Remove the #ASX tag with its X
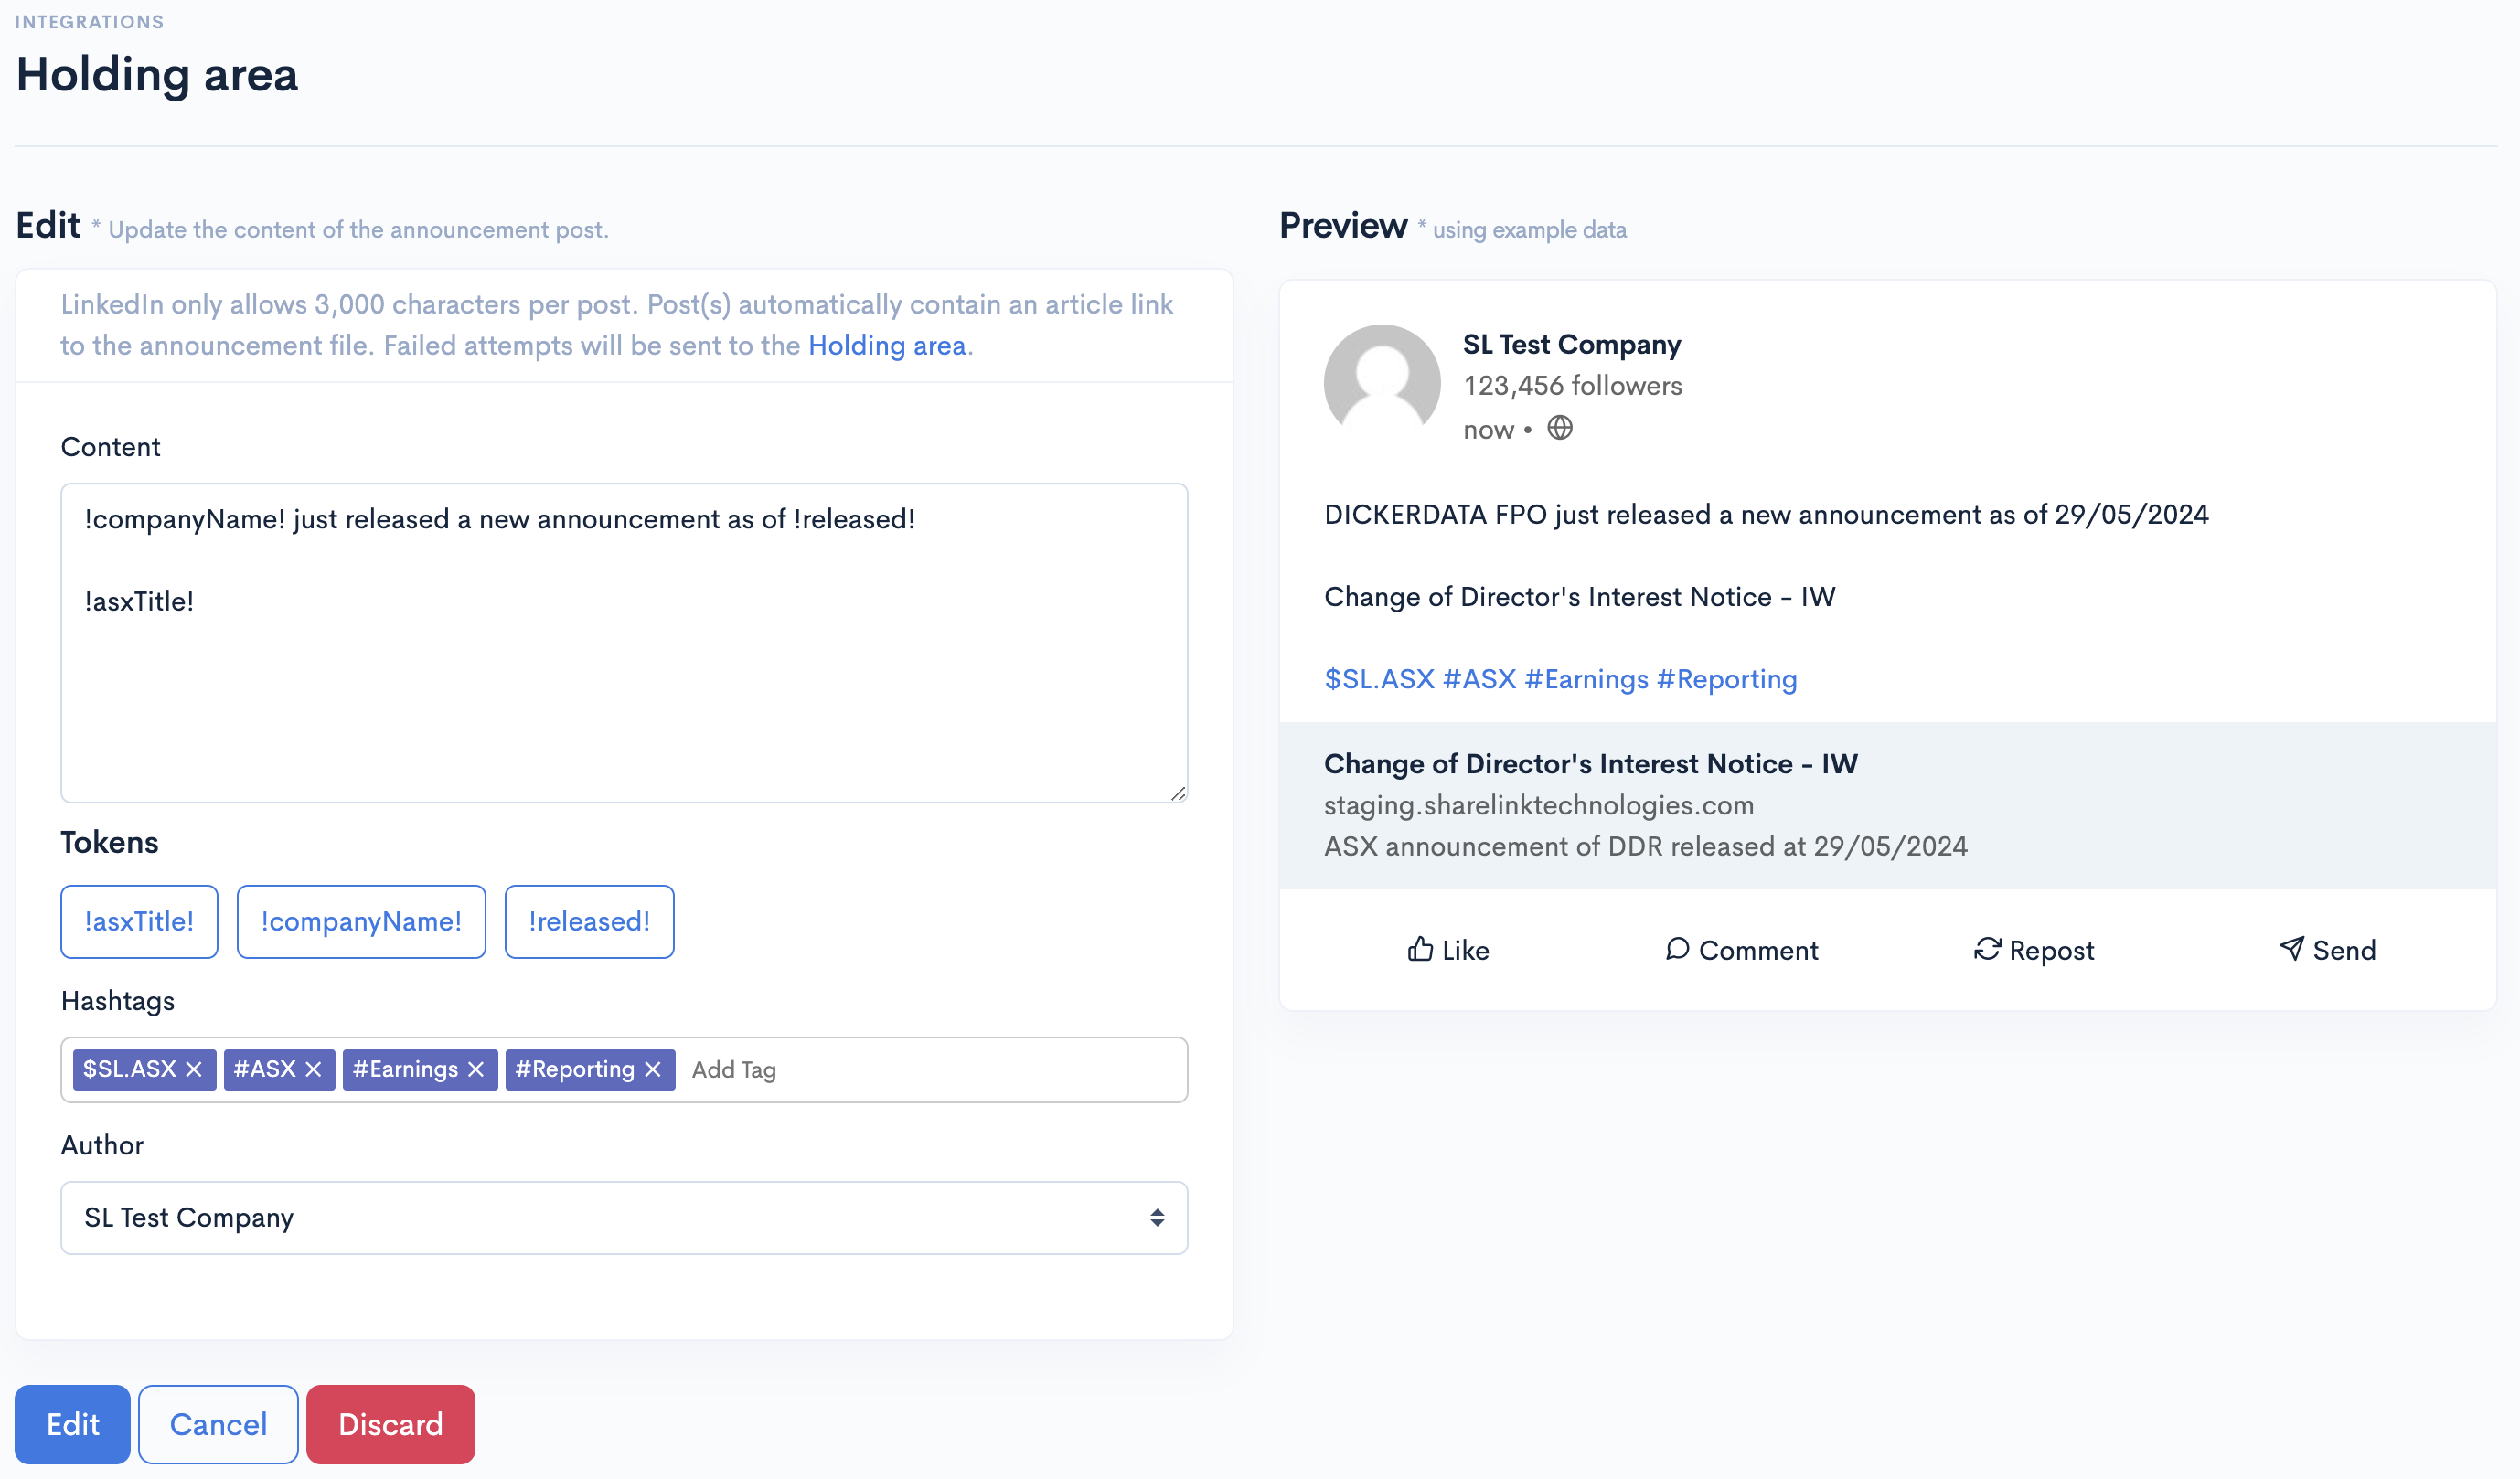 (313, 1069)
